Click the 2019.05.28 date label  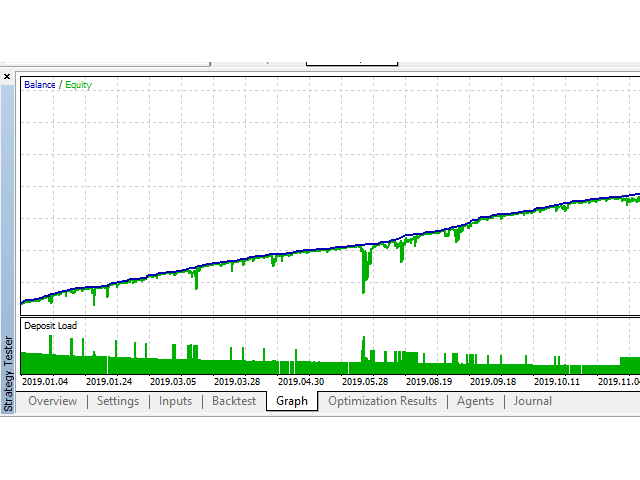pos(365,381)
